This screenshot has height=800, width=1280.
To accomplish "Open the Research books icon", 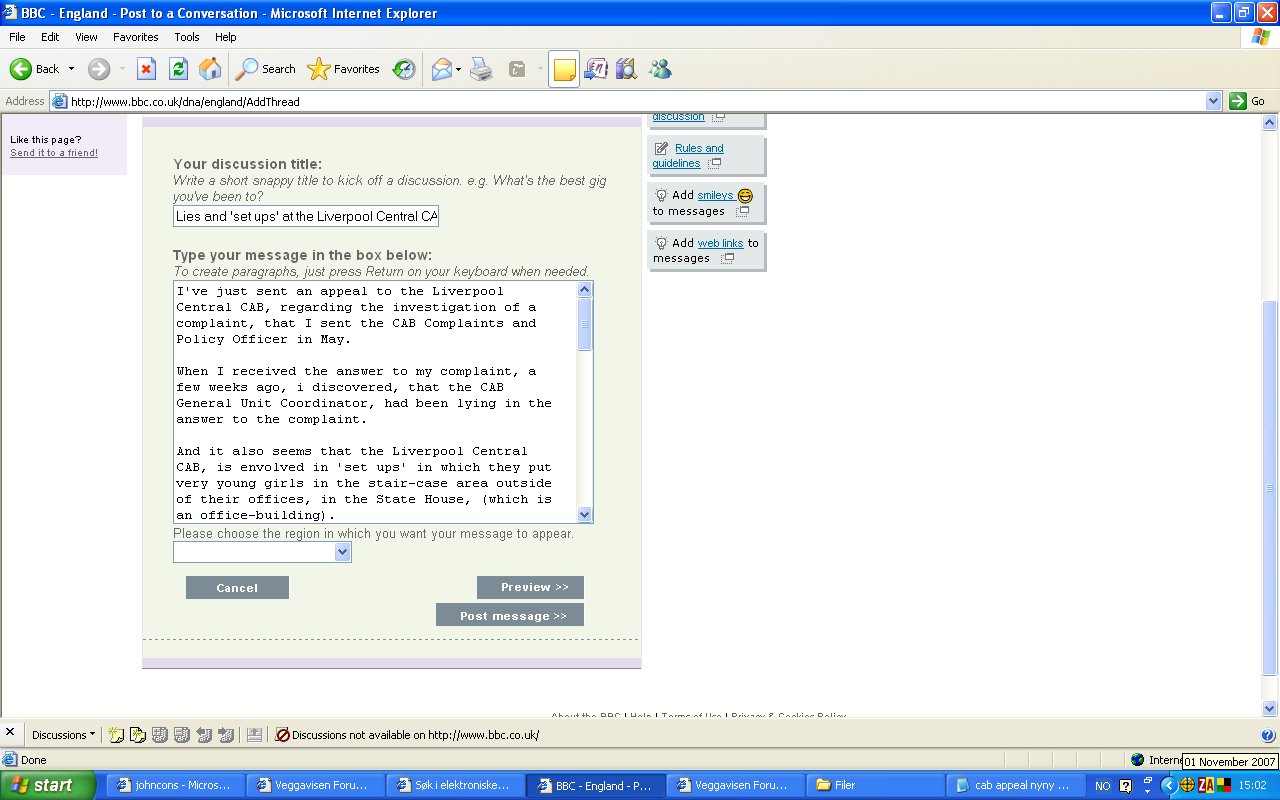I will pos(627,69).
